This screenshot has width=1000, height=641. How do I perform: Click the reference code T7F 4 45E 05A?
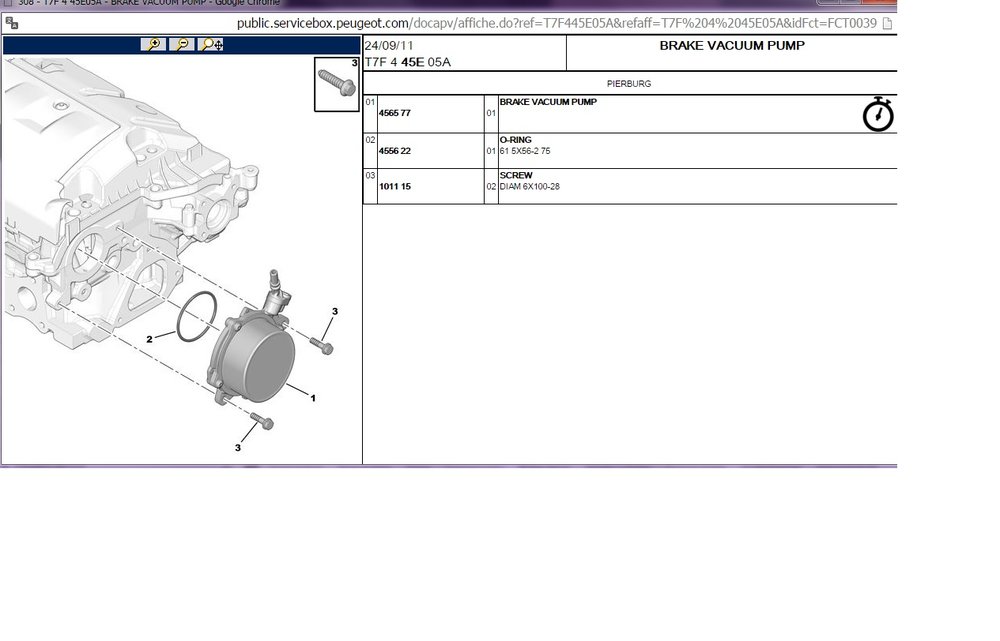tap(408, 63)
